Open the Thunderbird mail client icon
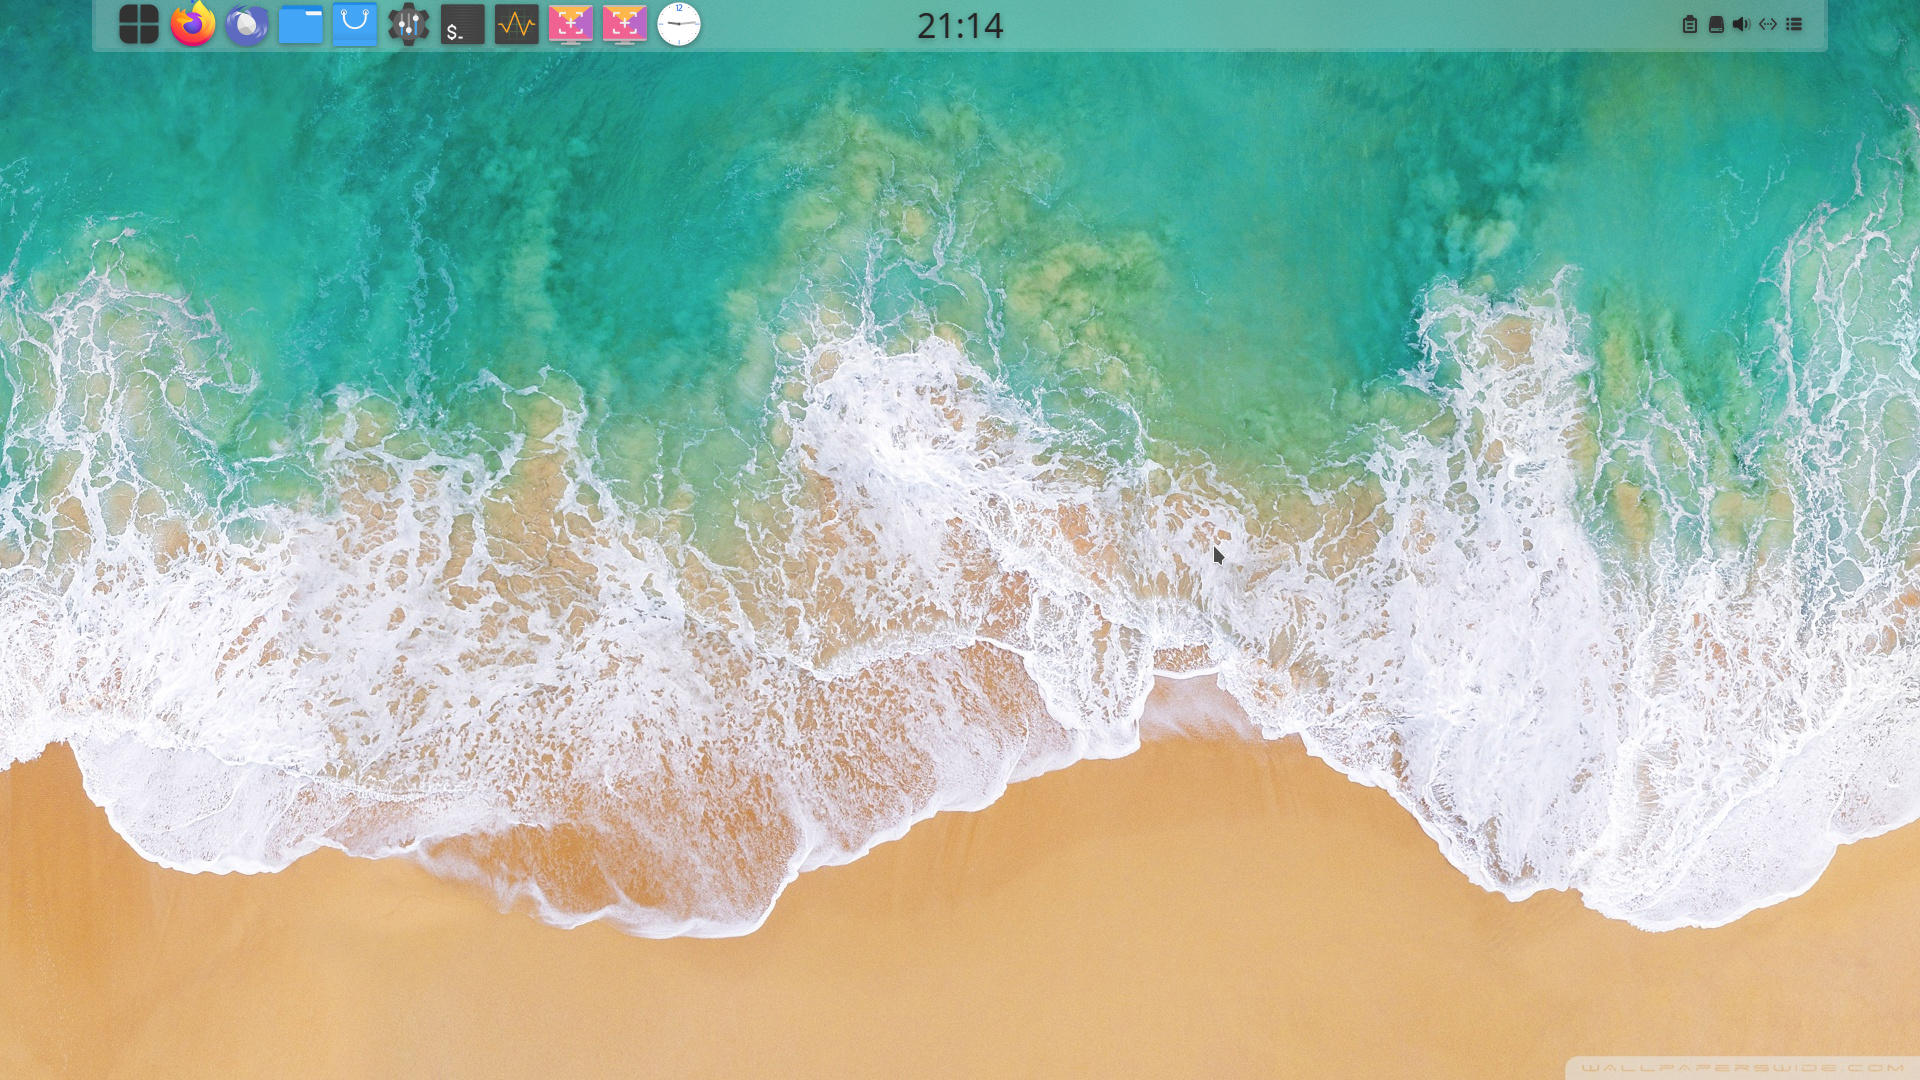Screen dimensions: 1920x1080 click(x=246, y=24)
